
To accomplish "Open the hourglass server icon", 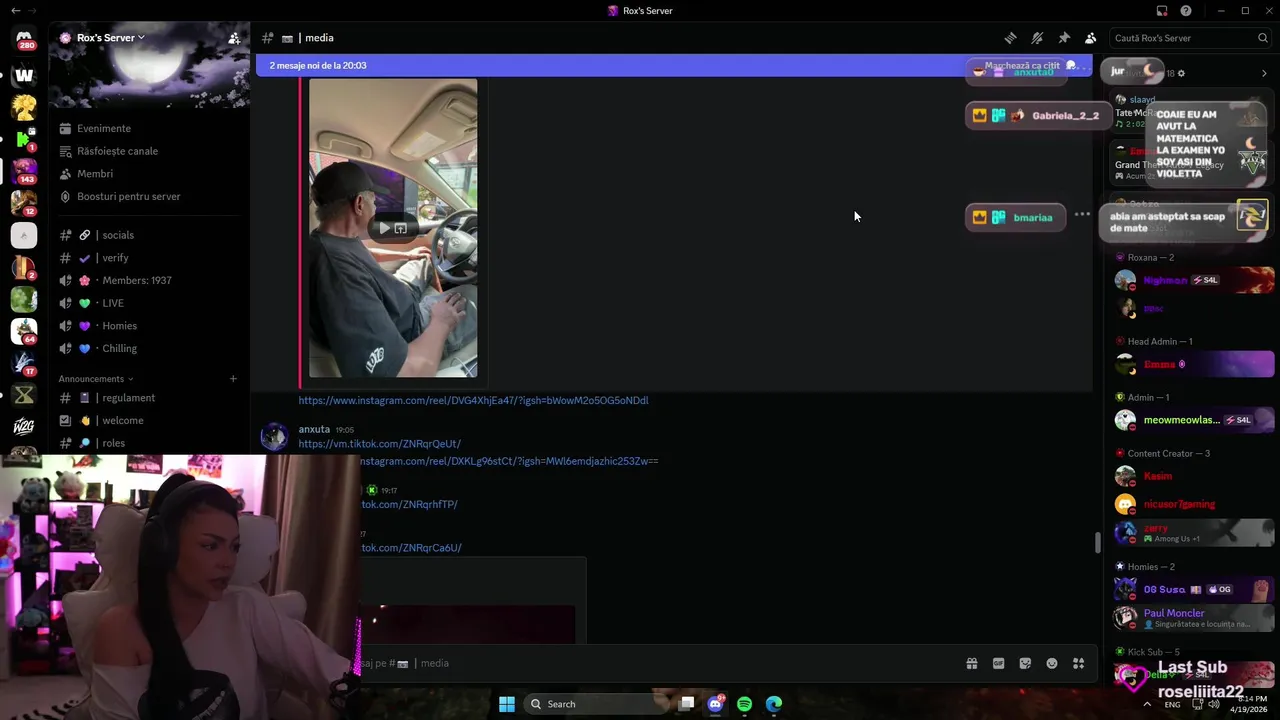I will coord(24,395).
